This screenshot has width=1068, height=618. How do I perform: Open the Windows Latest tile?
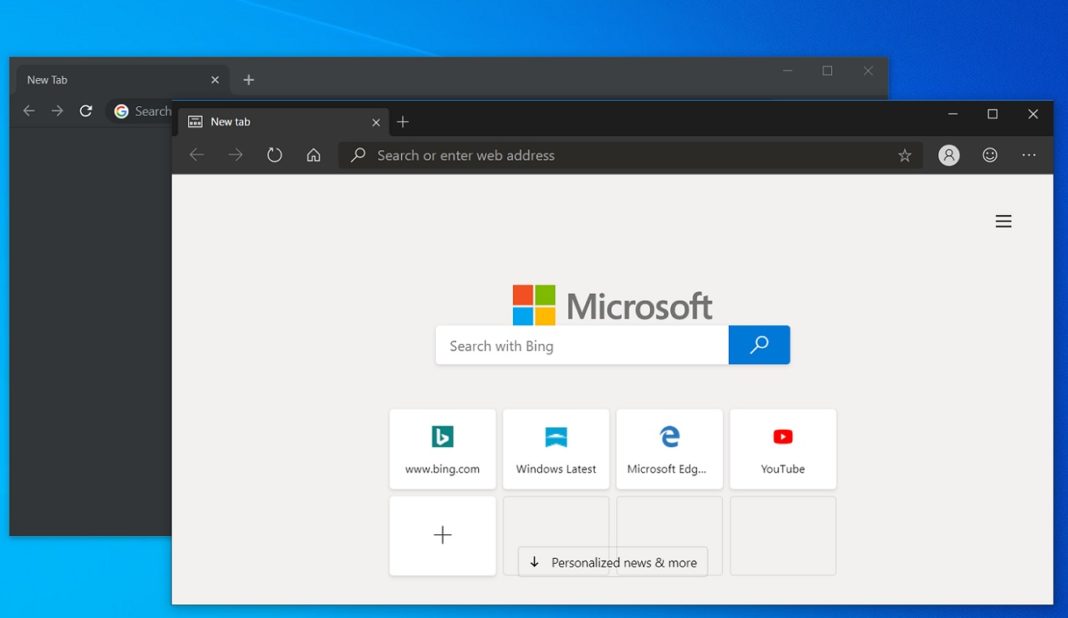556,449
